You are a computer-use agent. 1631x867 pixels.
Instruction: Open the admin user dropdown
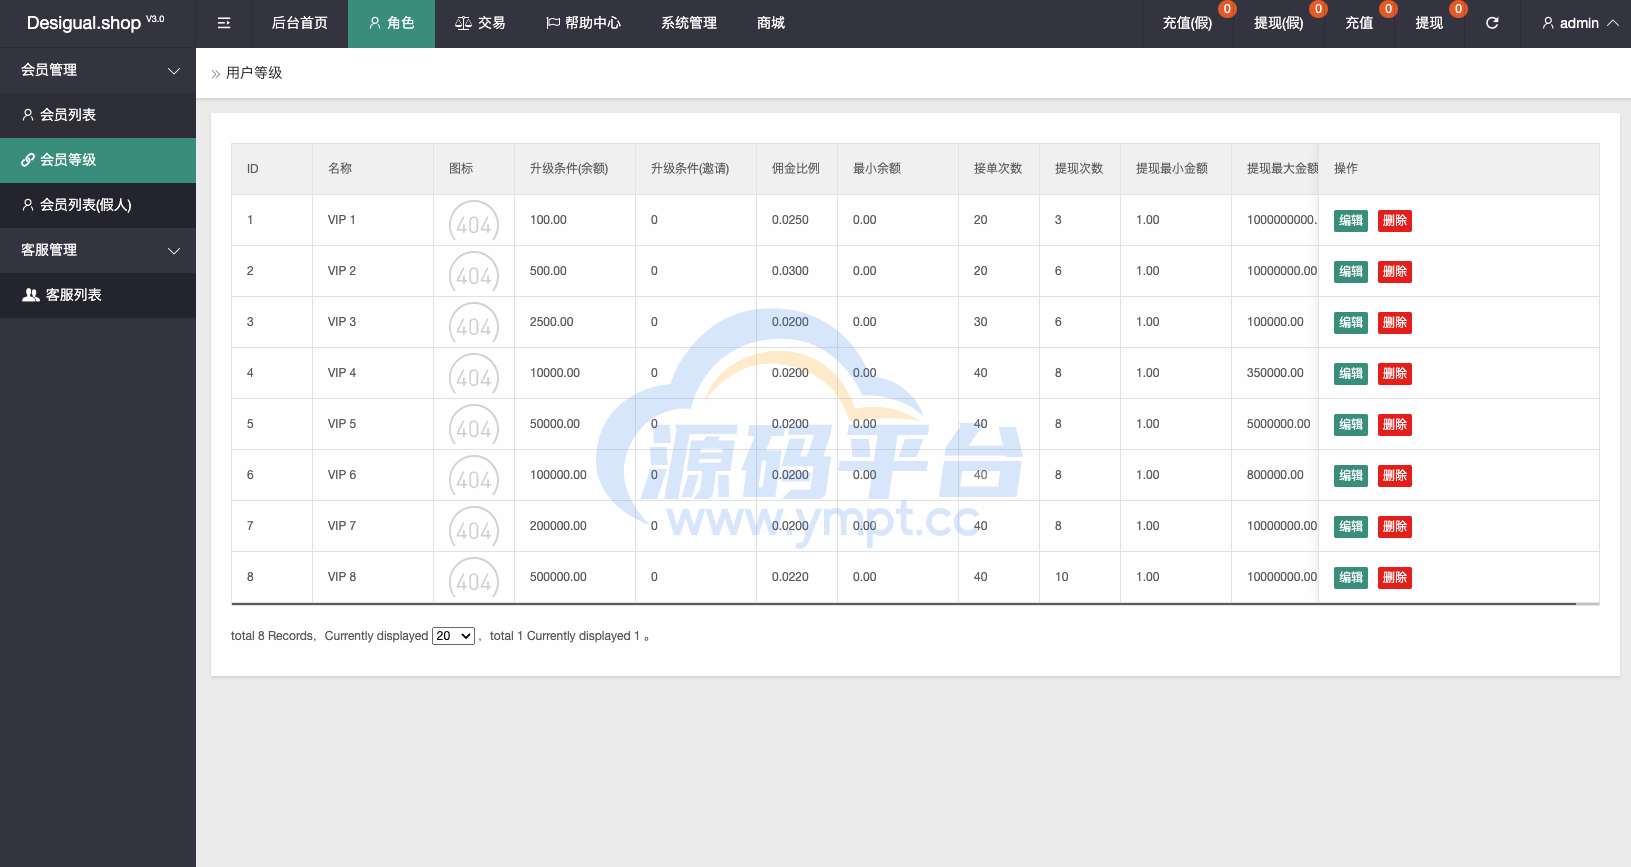[1580, 23]
